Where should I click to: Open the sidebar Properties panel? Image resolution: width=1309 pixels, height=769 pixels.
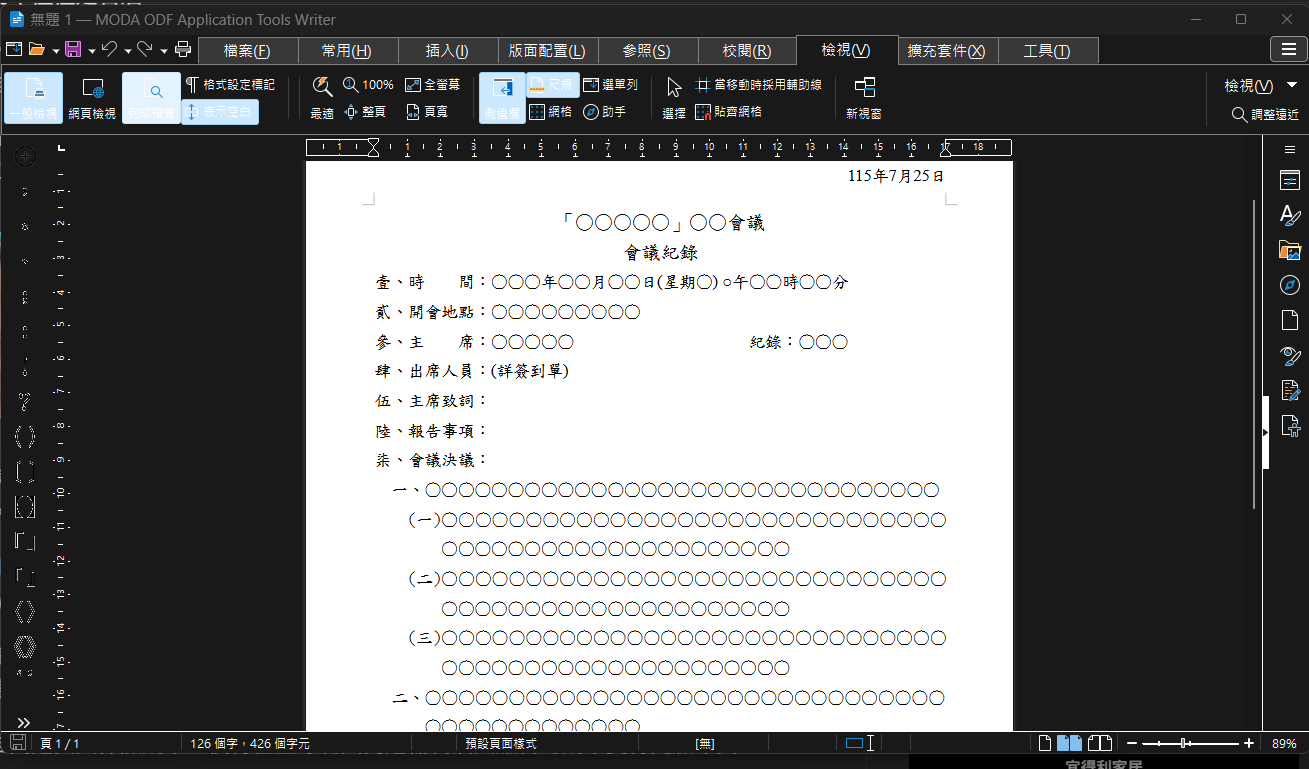click(x=1290, y=181)
